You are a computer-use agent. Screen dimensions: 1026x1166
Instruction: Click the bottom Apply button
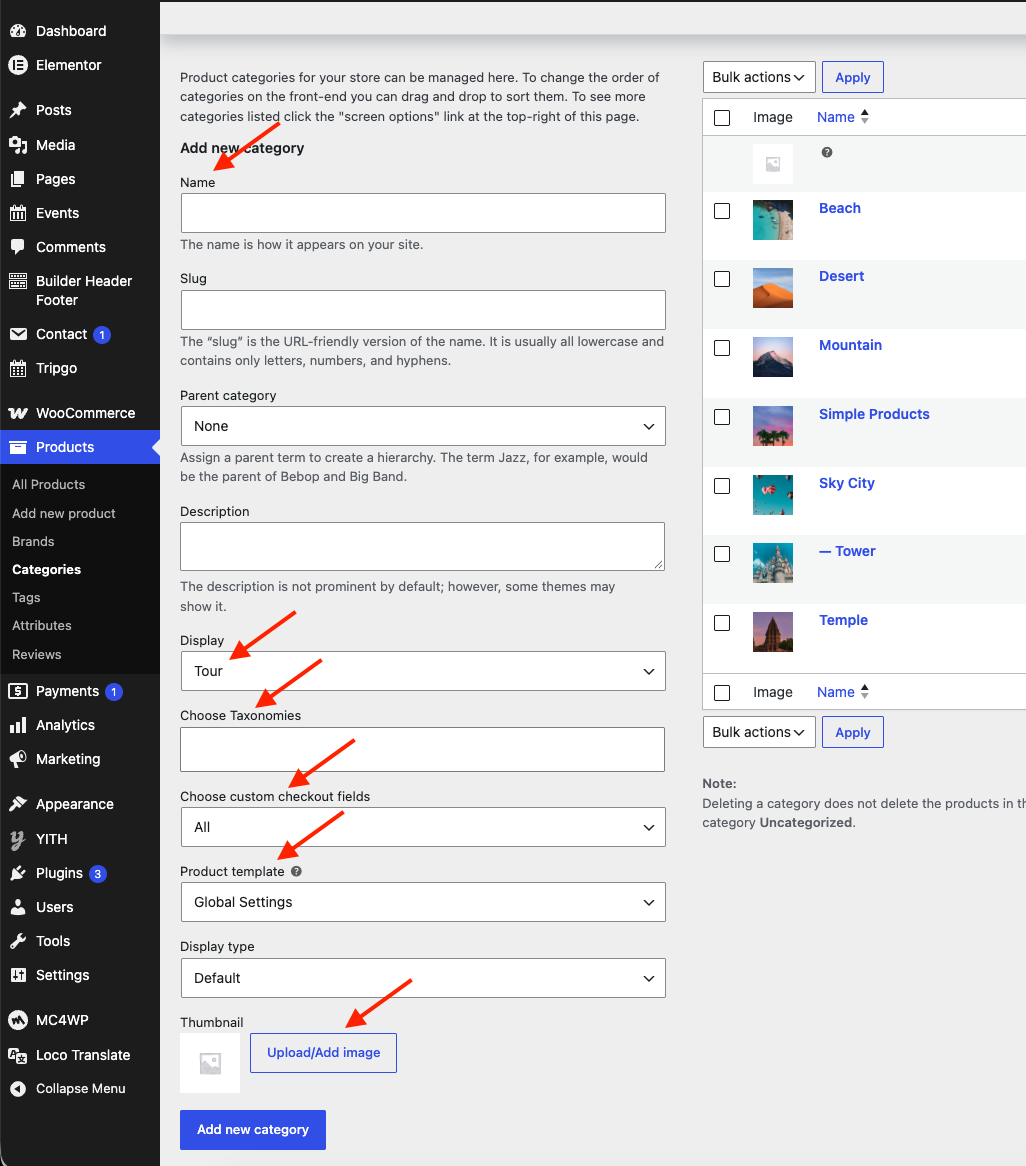(x=853, y=732)
